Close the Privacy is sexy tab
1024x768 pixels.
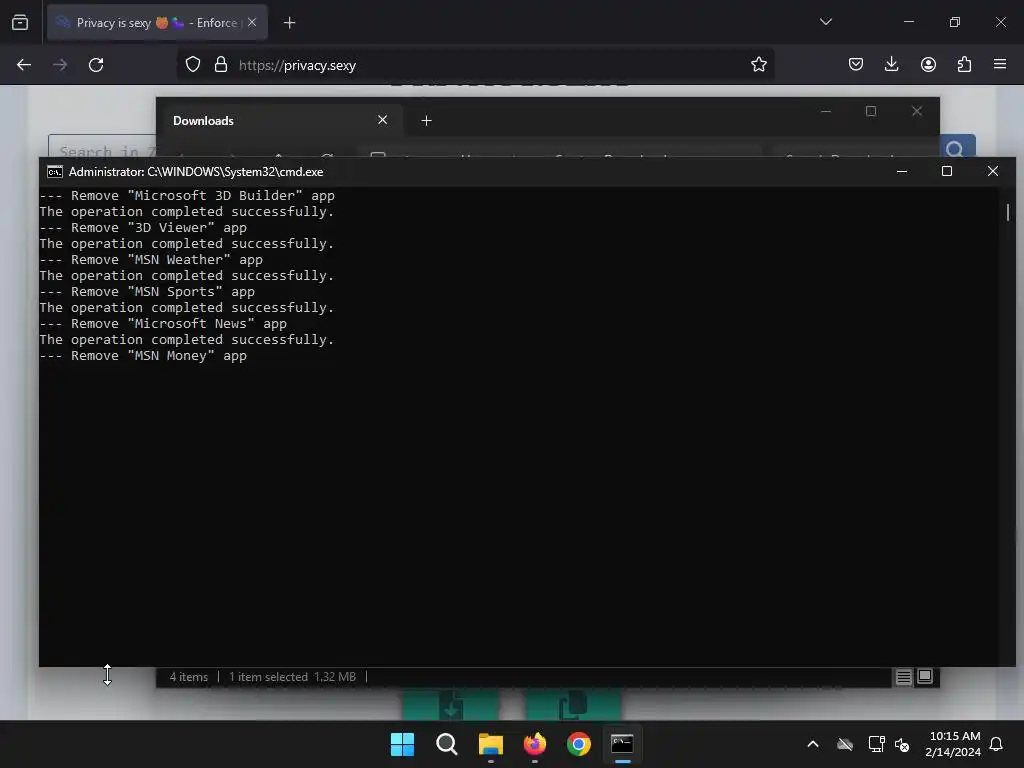[x=252, y=22]
